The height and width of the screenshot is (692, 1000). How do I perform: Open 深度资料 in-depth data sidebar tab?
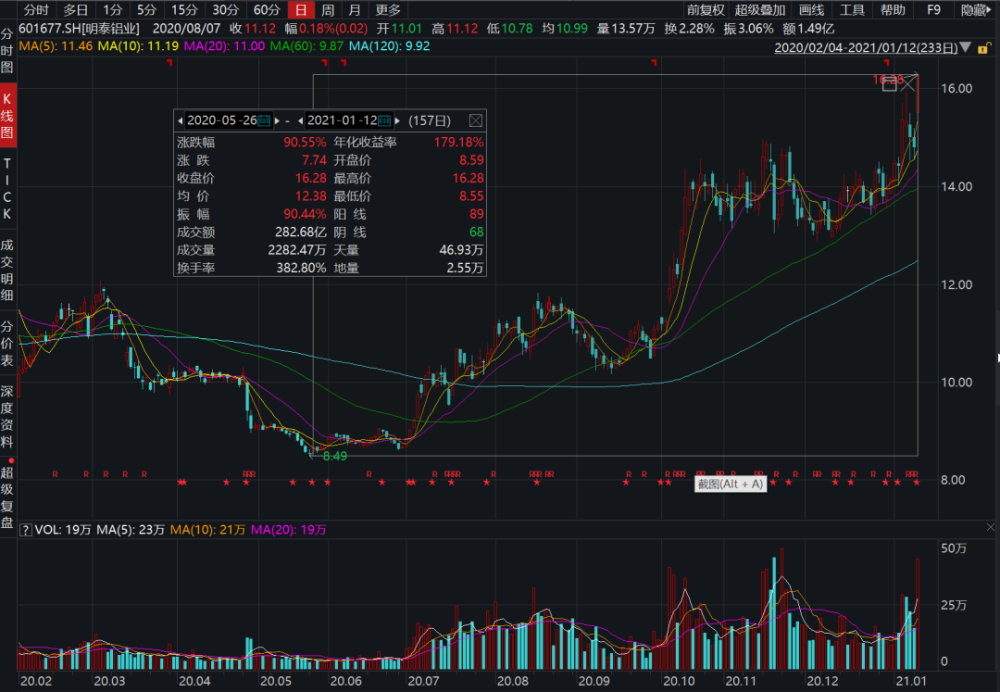tap(7, 416)
